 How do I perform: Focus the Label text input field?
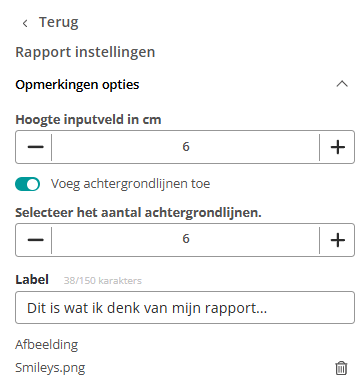[x=185, y=307]
